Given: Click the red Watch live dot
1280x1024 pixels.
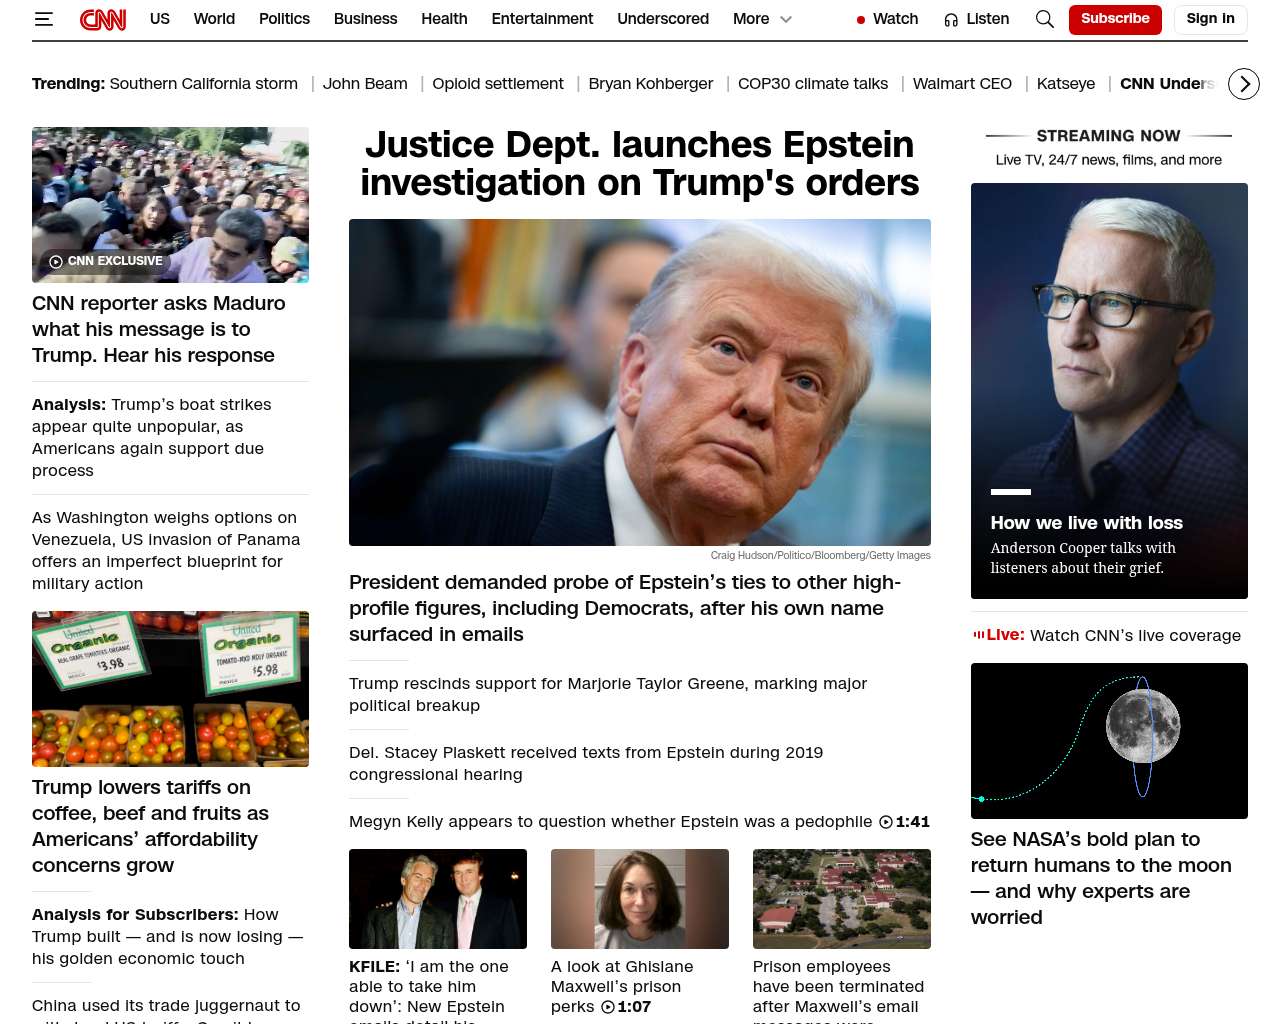Looking at the screenshot, I should coord(860,20).
